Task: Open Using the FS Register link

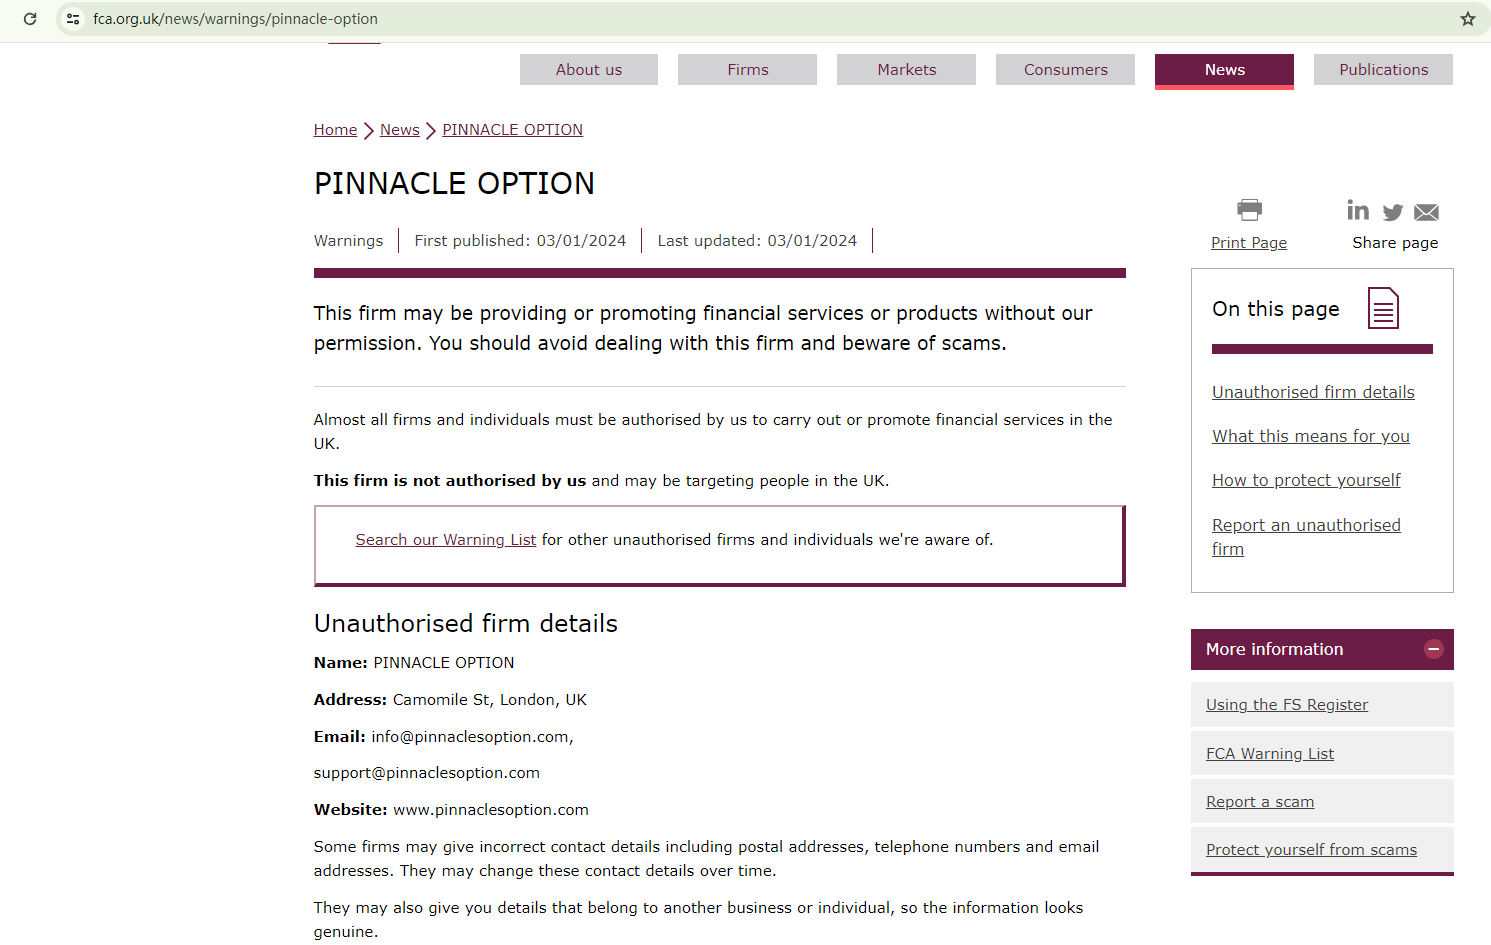Action: 1287,705
